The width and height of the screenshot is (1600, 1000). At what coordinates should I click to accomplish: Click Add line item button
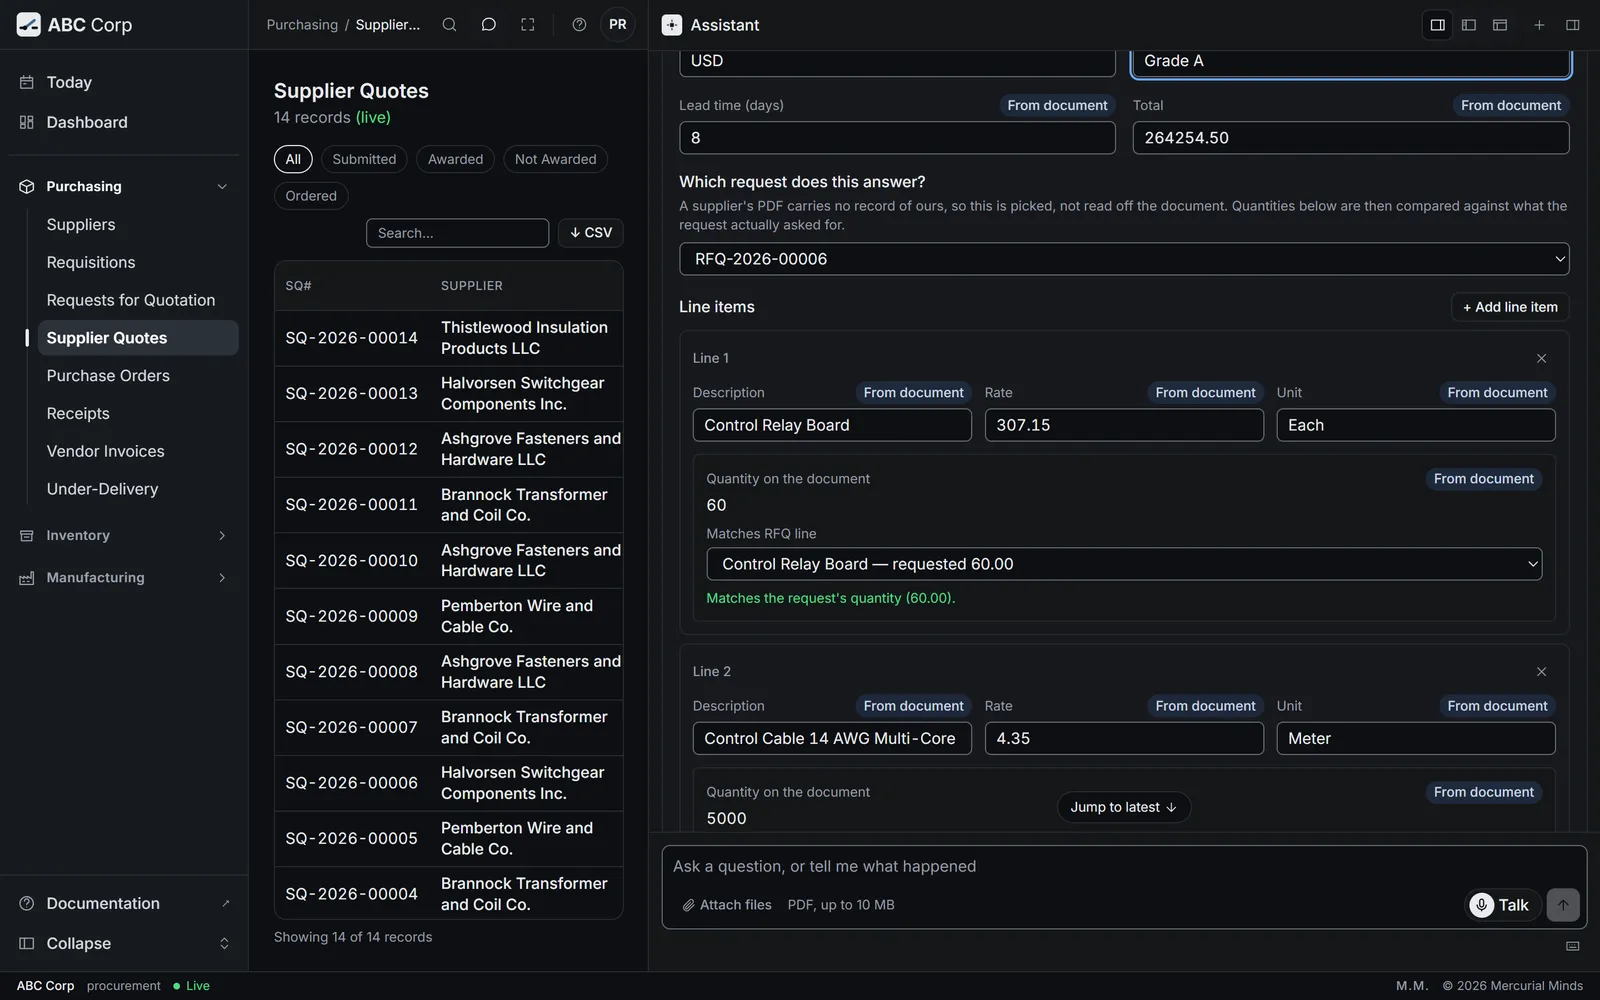pyautogui.click(x=1510, y=307)
